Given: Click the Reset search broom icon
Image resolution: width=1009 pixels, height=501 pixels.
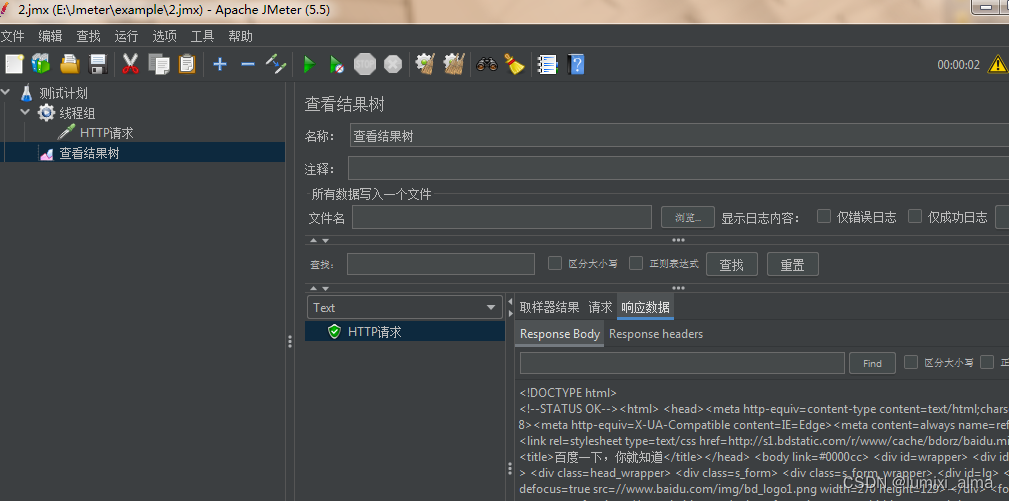Looking at the screenshot, I should click(514, 64).
